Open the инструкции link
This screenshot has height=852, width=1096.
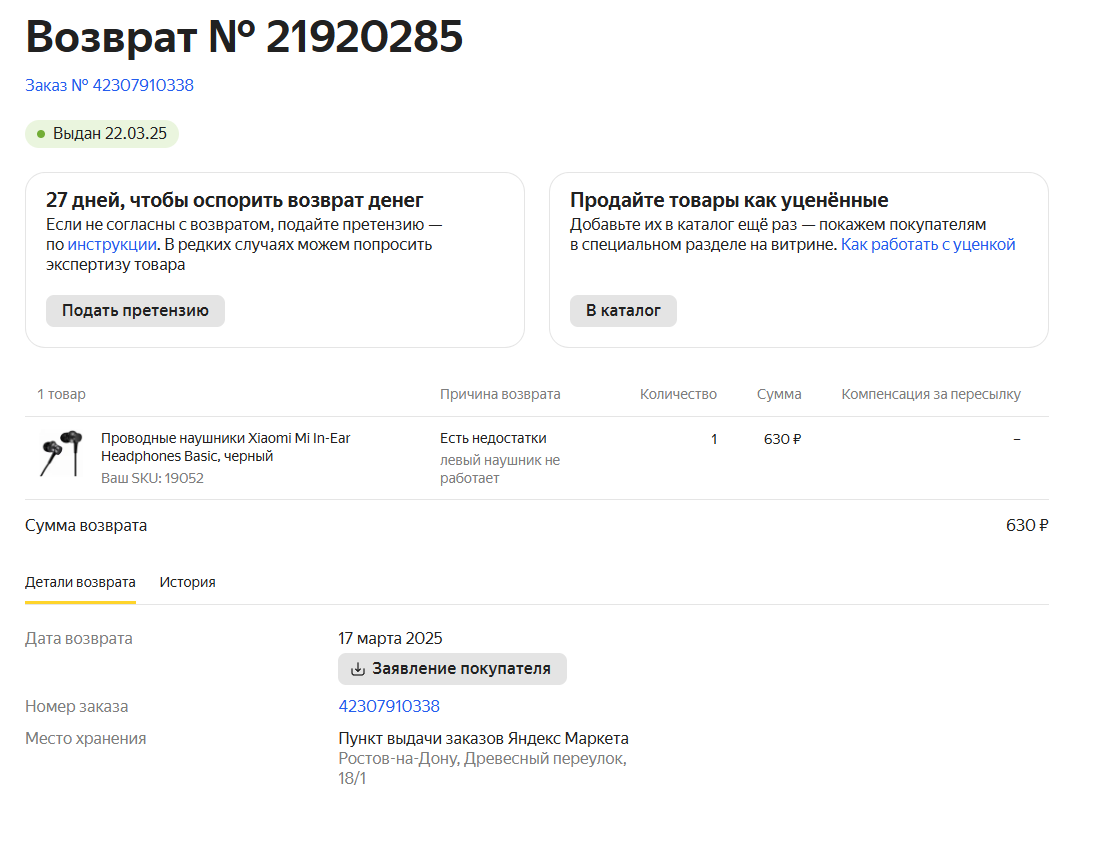coord(112,245)
